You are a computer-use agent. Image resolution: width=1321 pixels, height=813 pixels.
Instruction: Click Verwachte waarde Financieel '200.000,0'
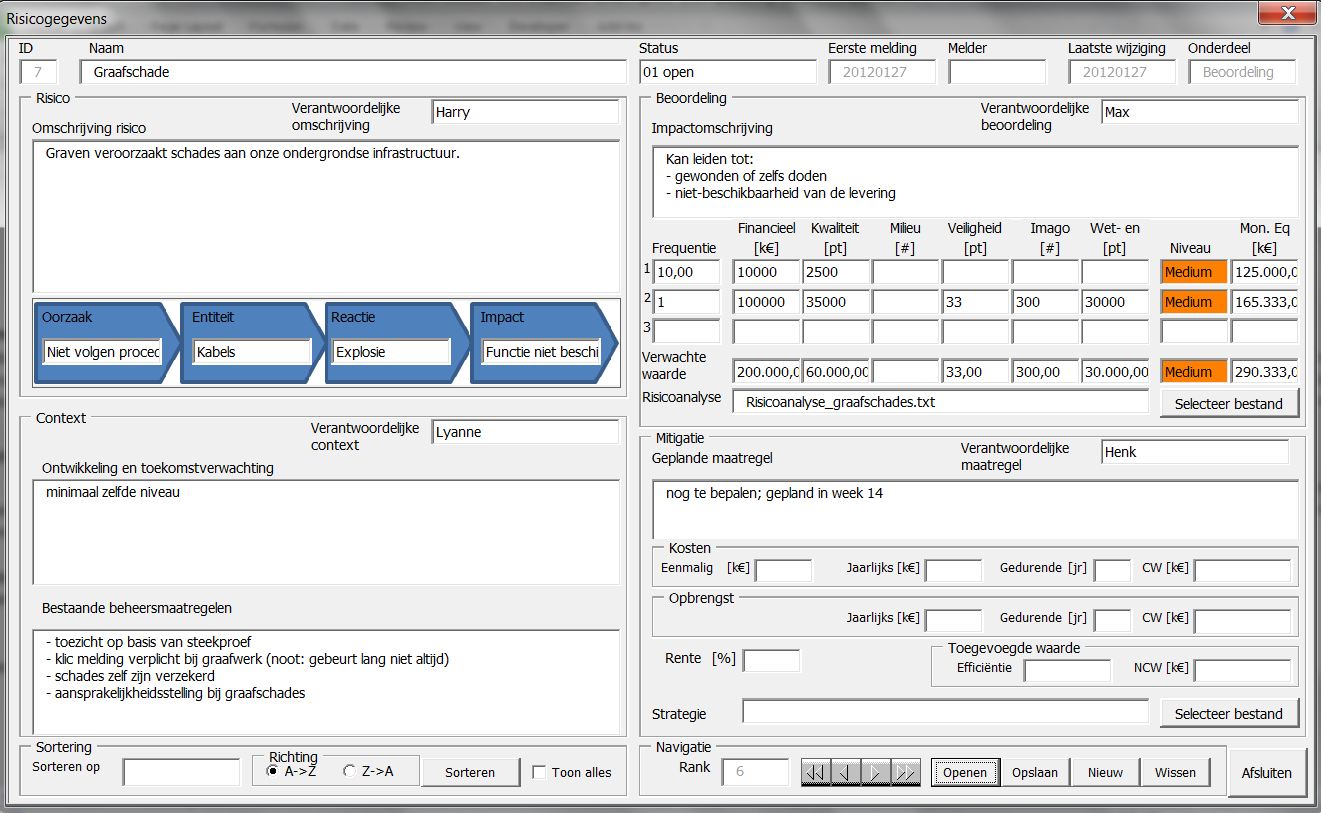(766, 372)
